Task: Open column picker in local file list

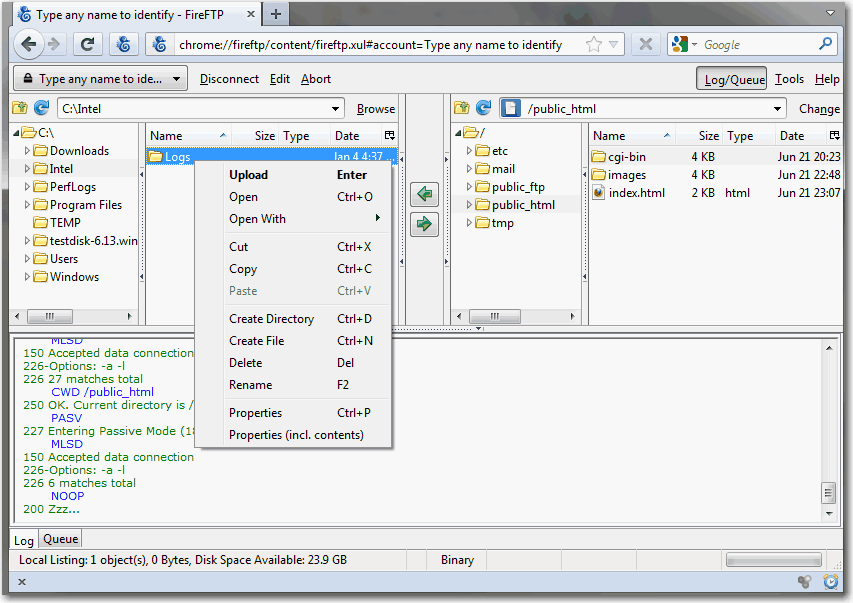Action: click(390, 136)
